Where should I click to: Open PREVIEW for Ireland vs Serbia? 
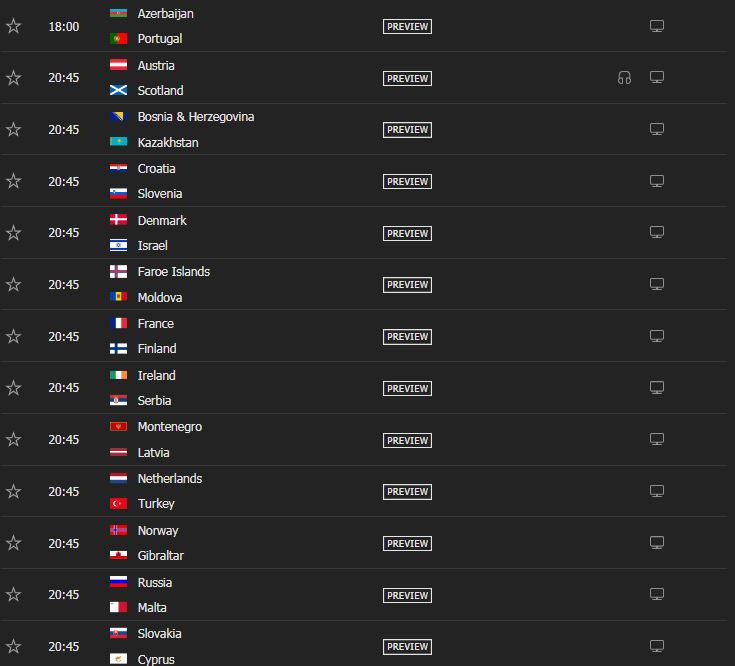tap(407, 389)
